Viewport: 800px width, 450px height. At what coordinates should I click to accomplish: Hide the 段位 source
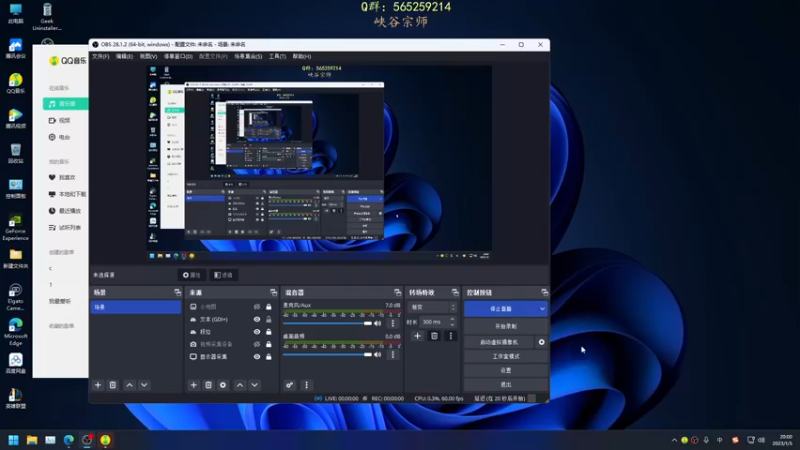[x=257, y=332]
